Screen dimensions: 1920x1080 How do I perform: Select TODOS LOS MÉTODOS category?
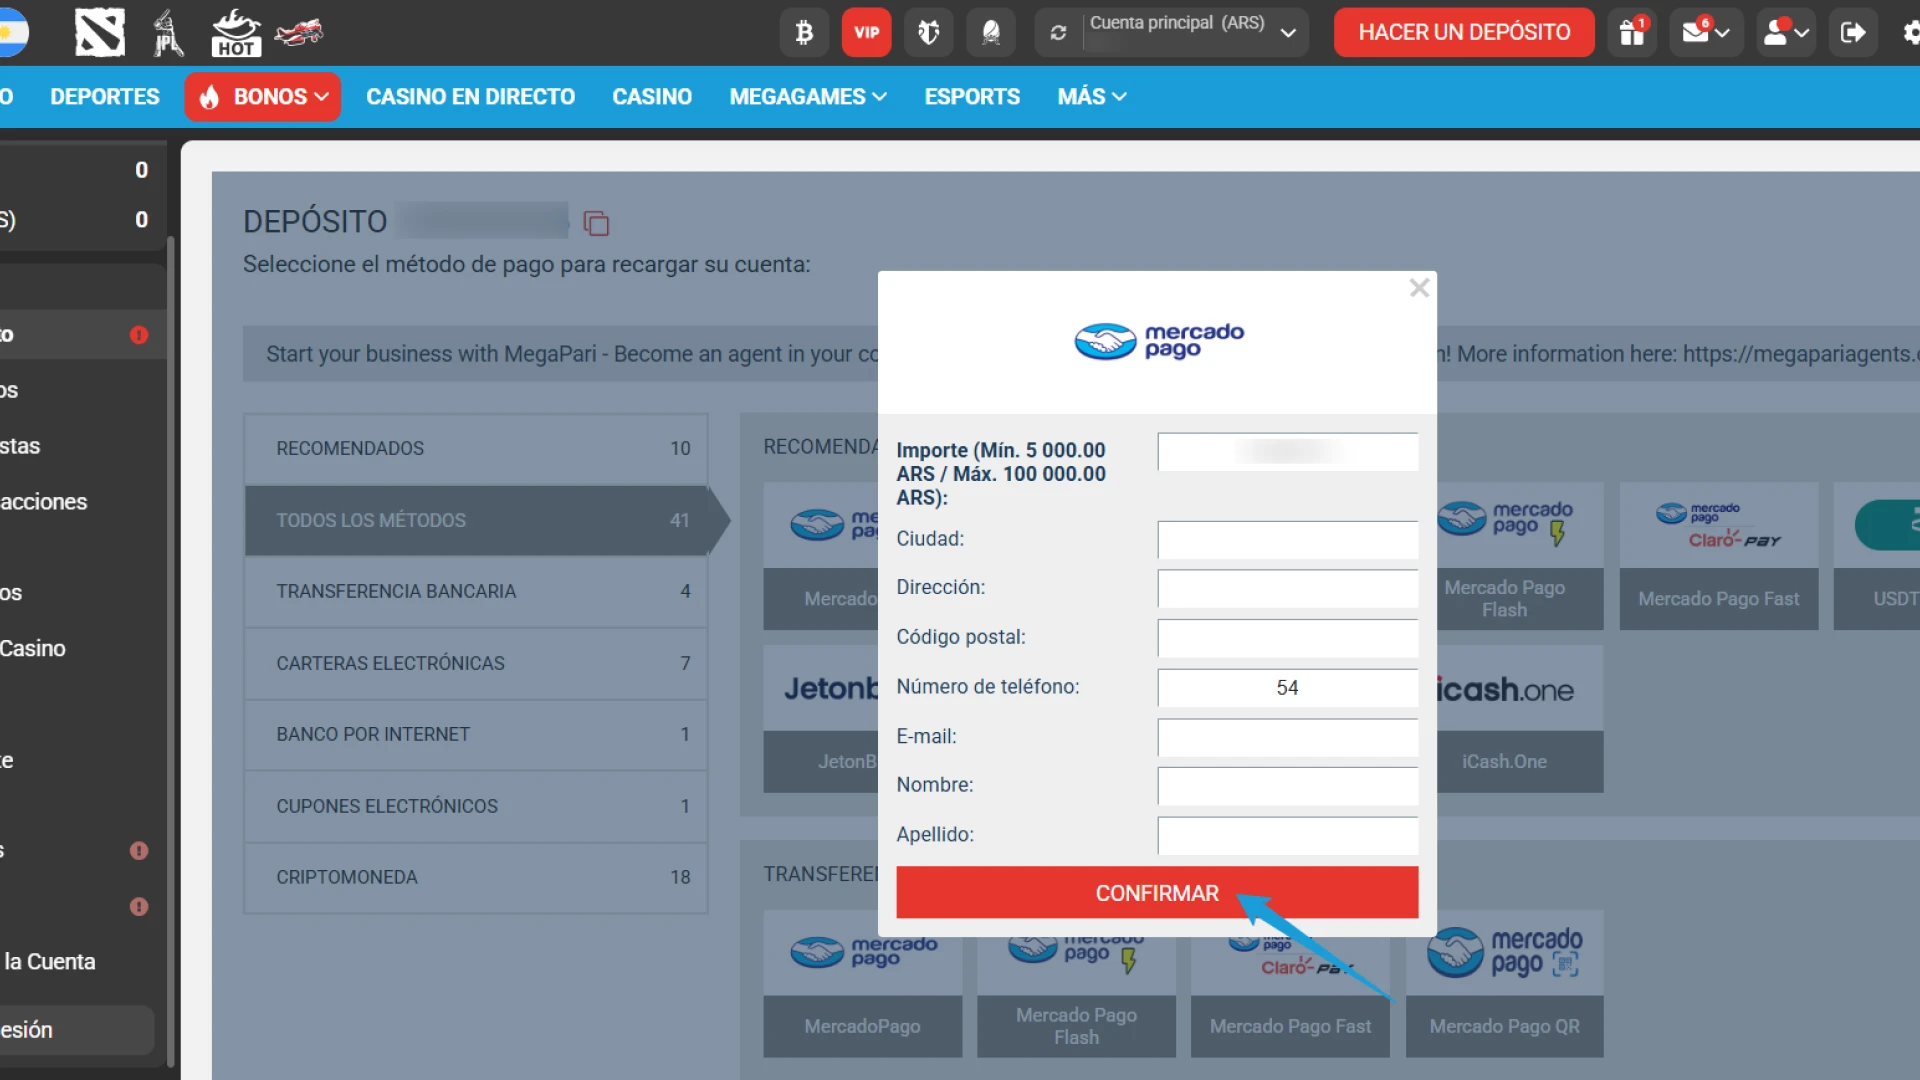[x=476, y=520]
